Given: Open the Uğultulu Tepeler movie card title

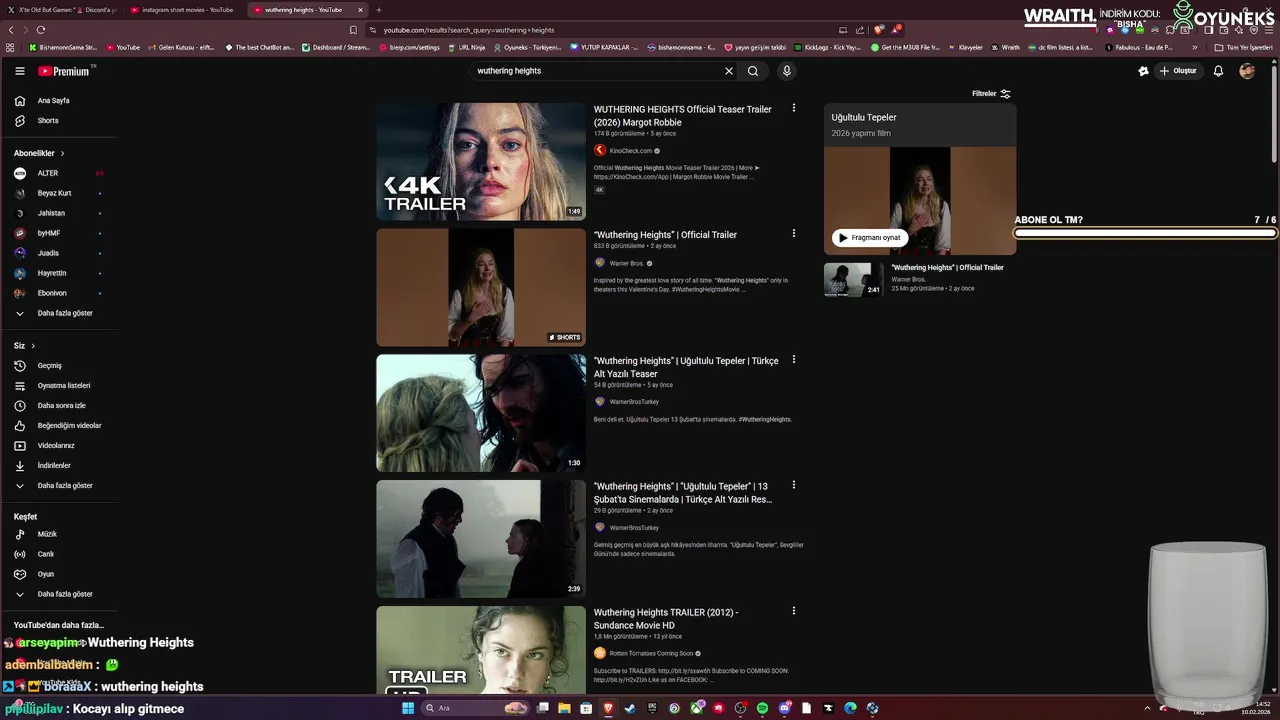Looking at the screenshot, I should [x=864, y=118].
